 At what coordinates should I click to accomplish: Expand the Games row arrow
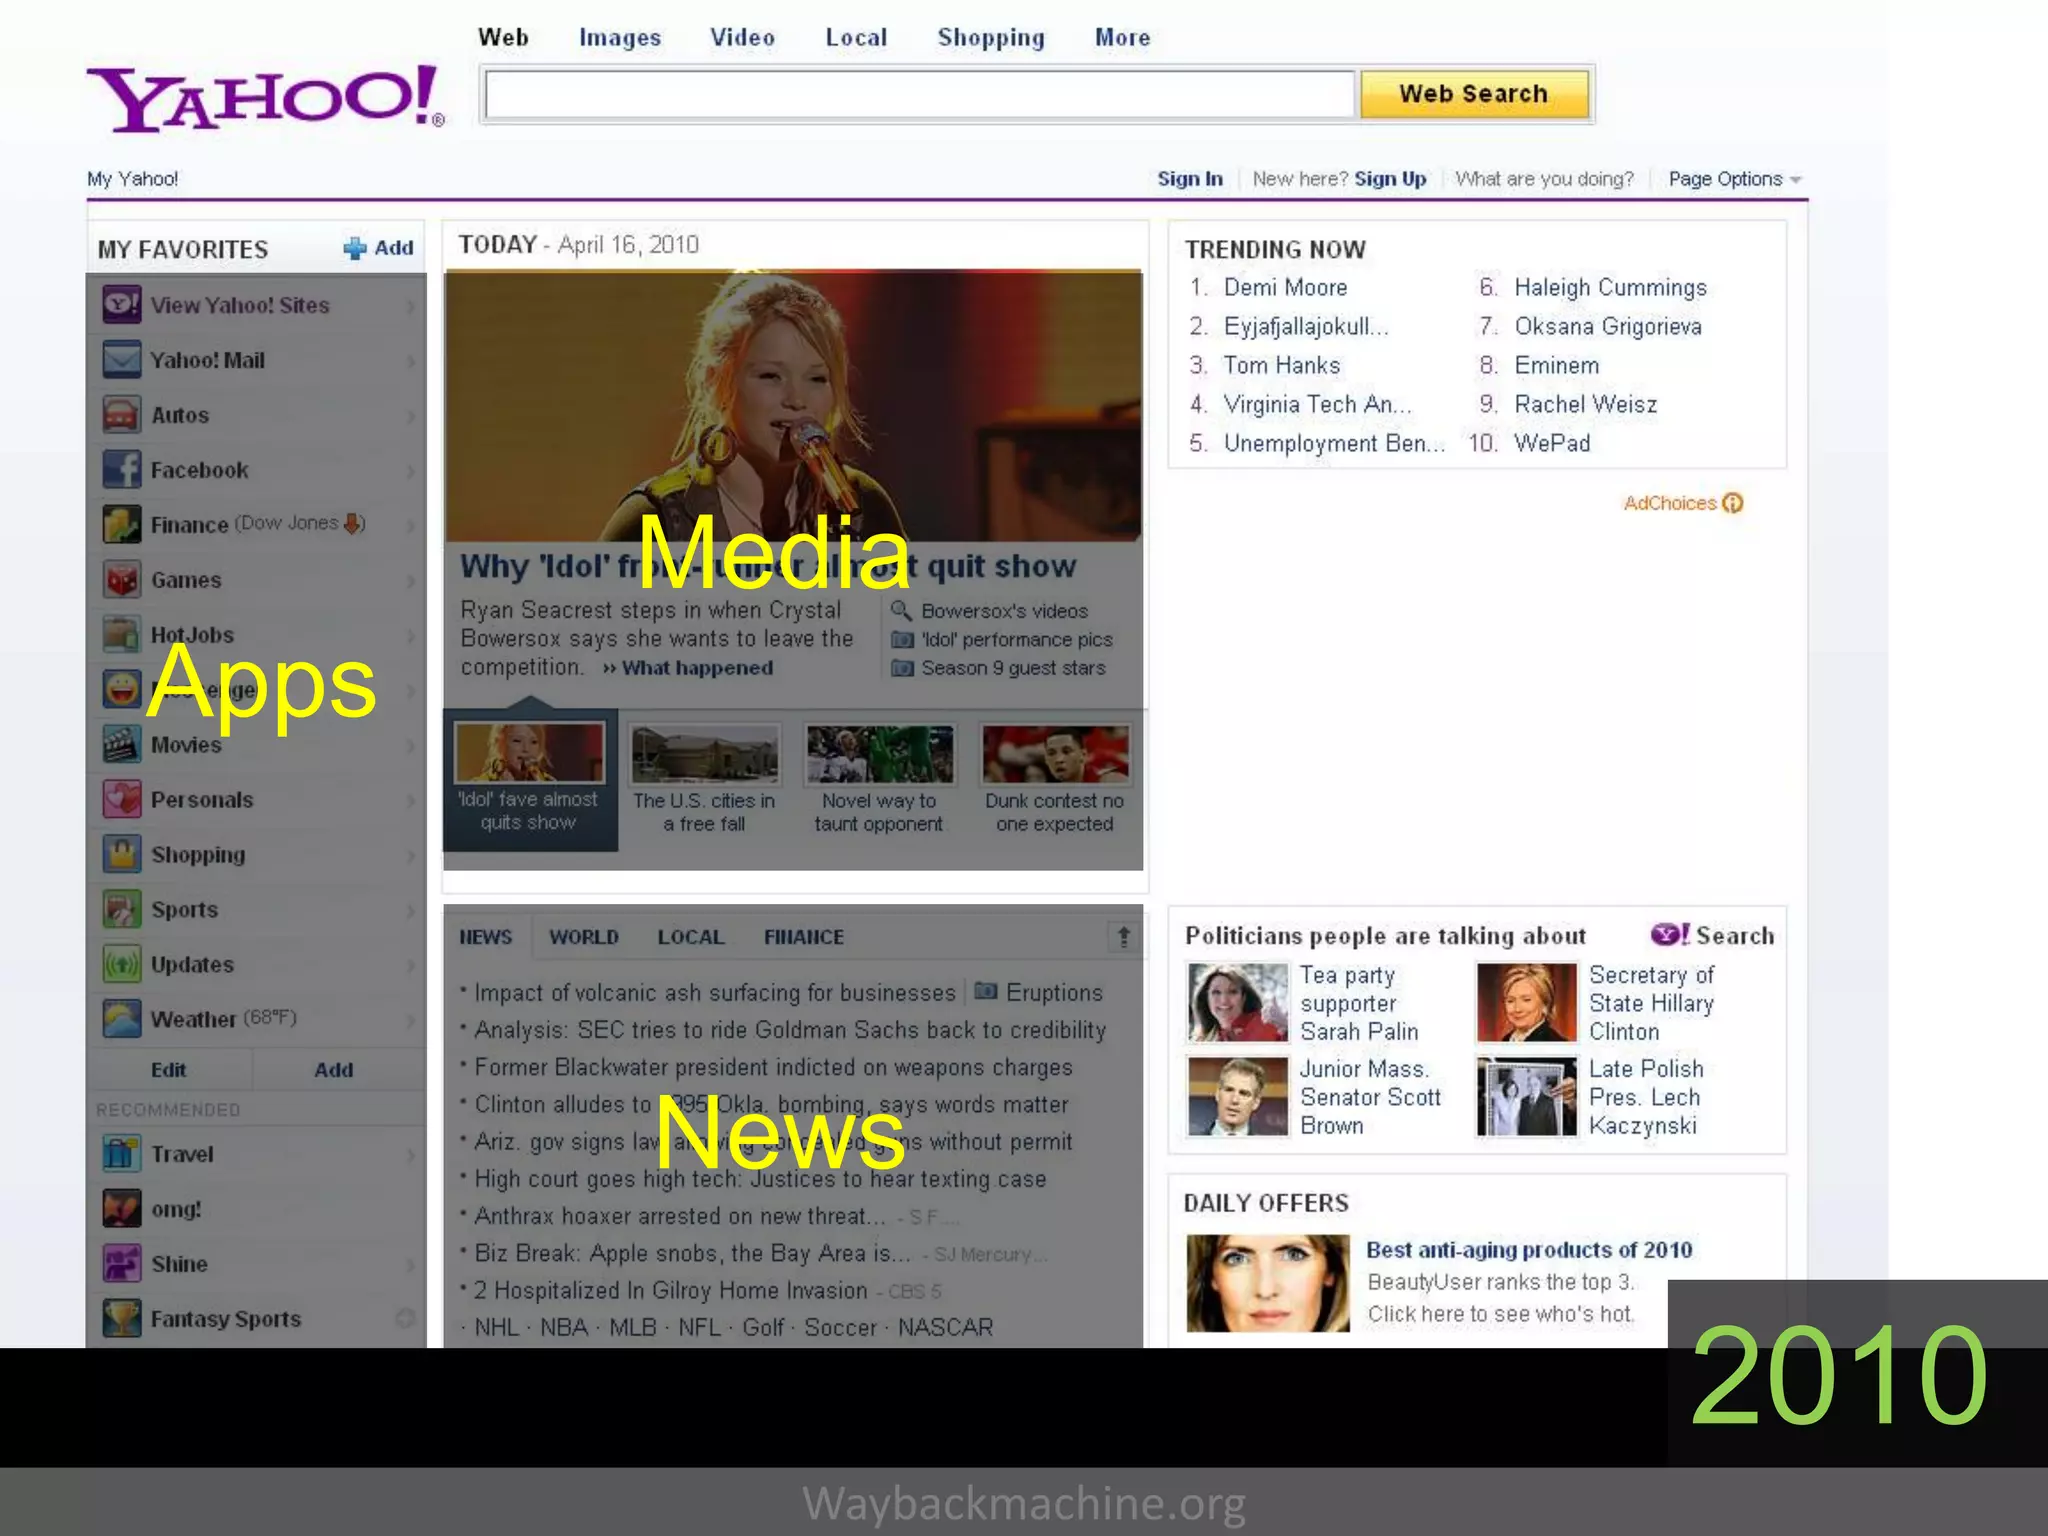410,581
